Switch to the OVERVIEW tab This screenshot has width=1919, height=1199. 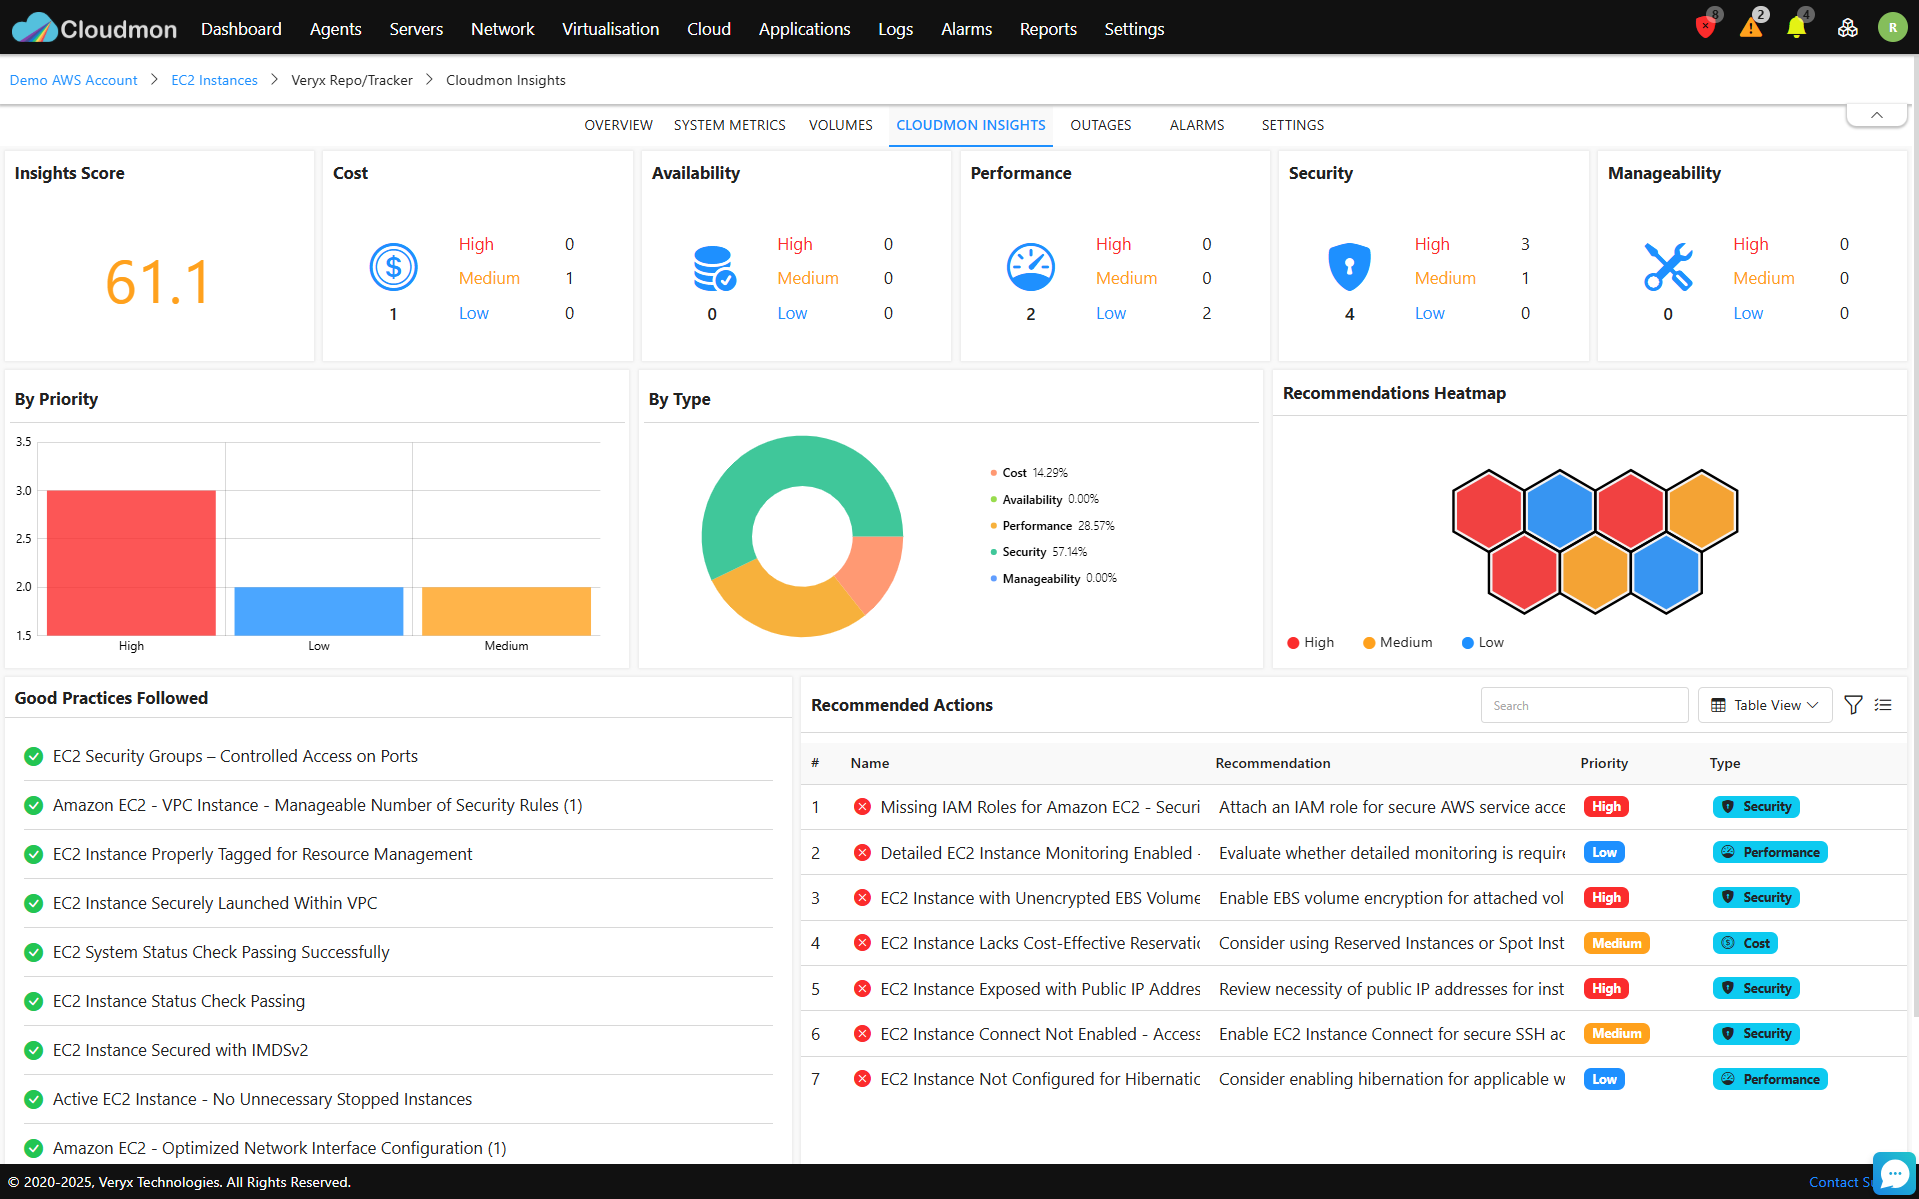(618, 125)
